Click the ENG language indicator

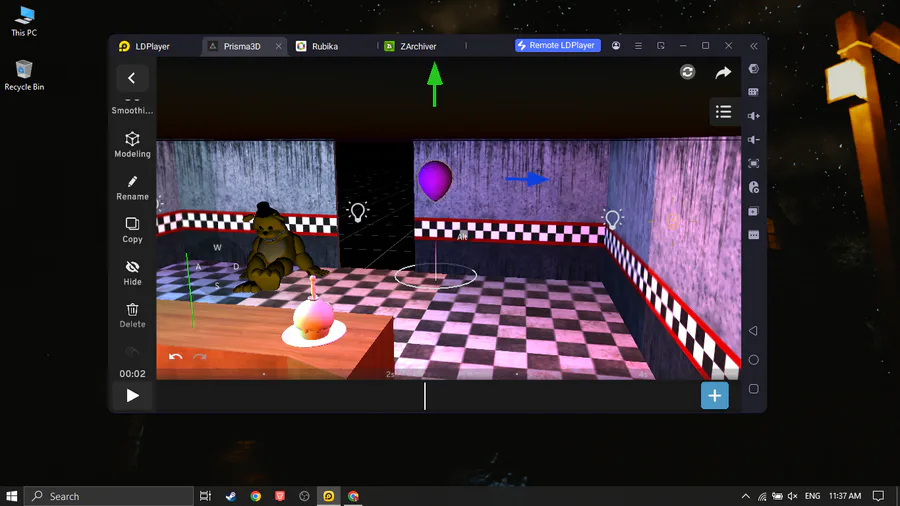[812, 496]
